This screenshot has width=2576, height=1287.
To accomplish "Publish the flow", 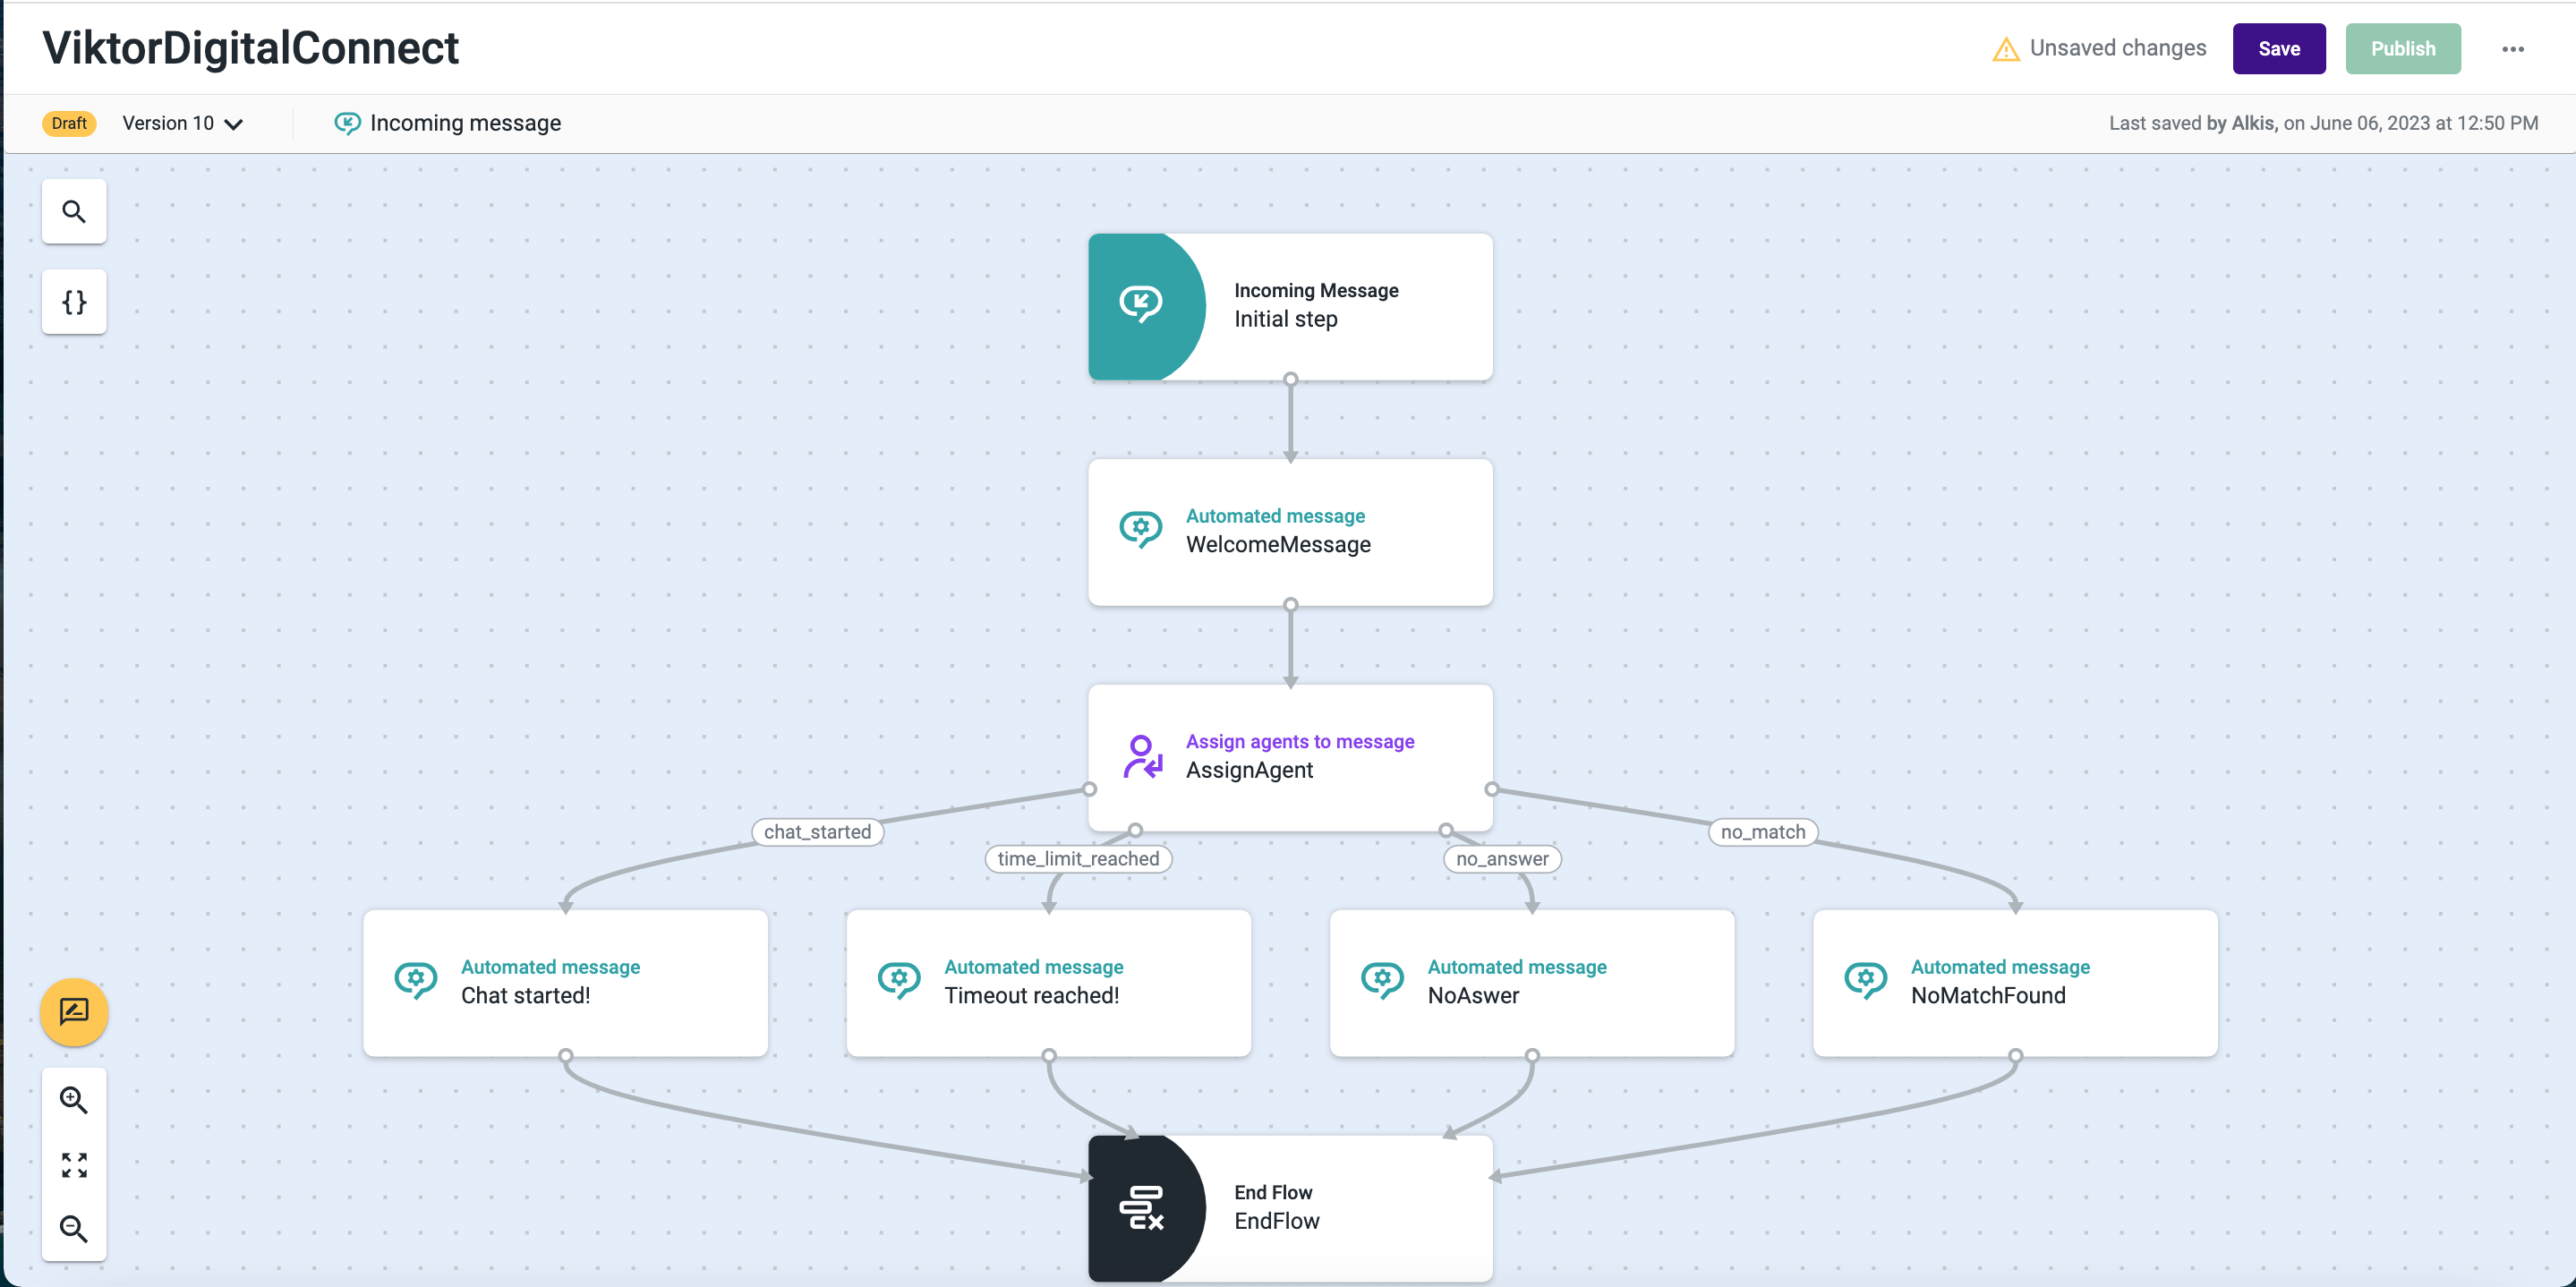I will tap(2402, 49).
